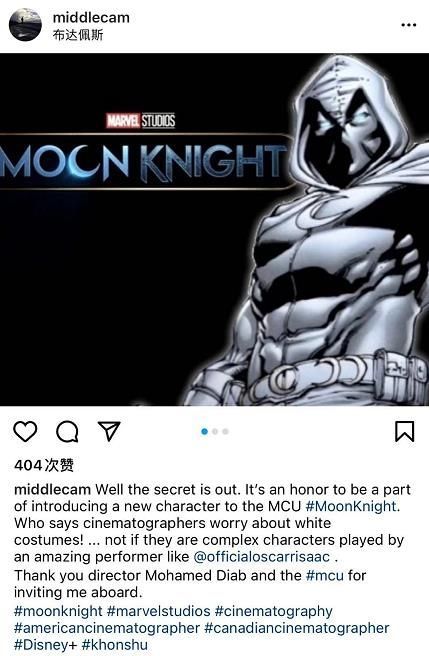Image resolution: width=429 pixels, height=656 pixels.
Task: Save the post with the bookmark icon
Action: (x=405, y=431)
